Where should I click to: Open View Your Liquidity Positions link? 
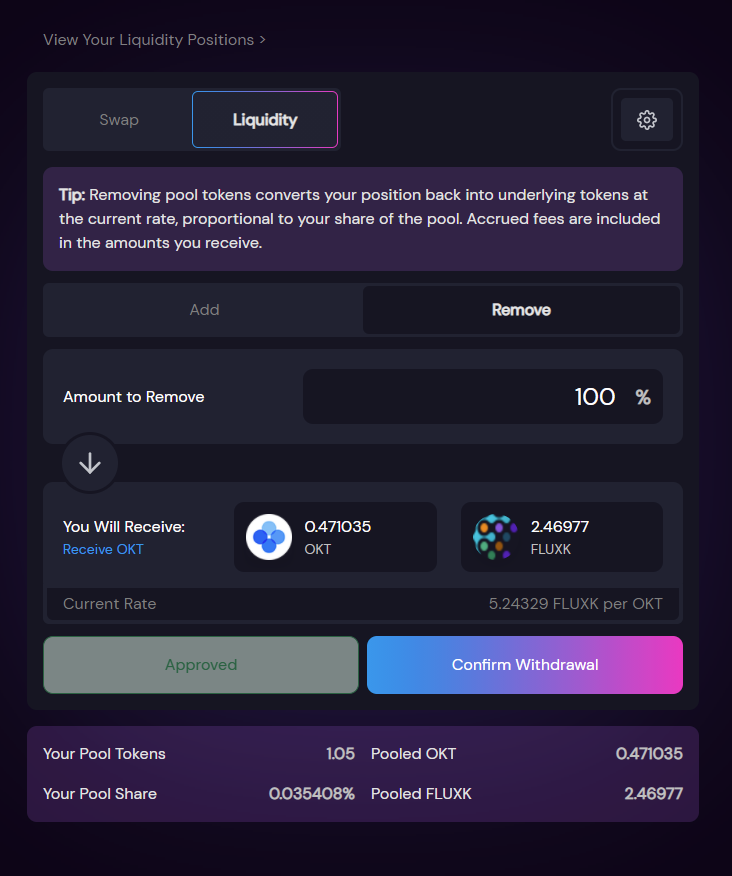click(x=154, y=40)
